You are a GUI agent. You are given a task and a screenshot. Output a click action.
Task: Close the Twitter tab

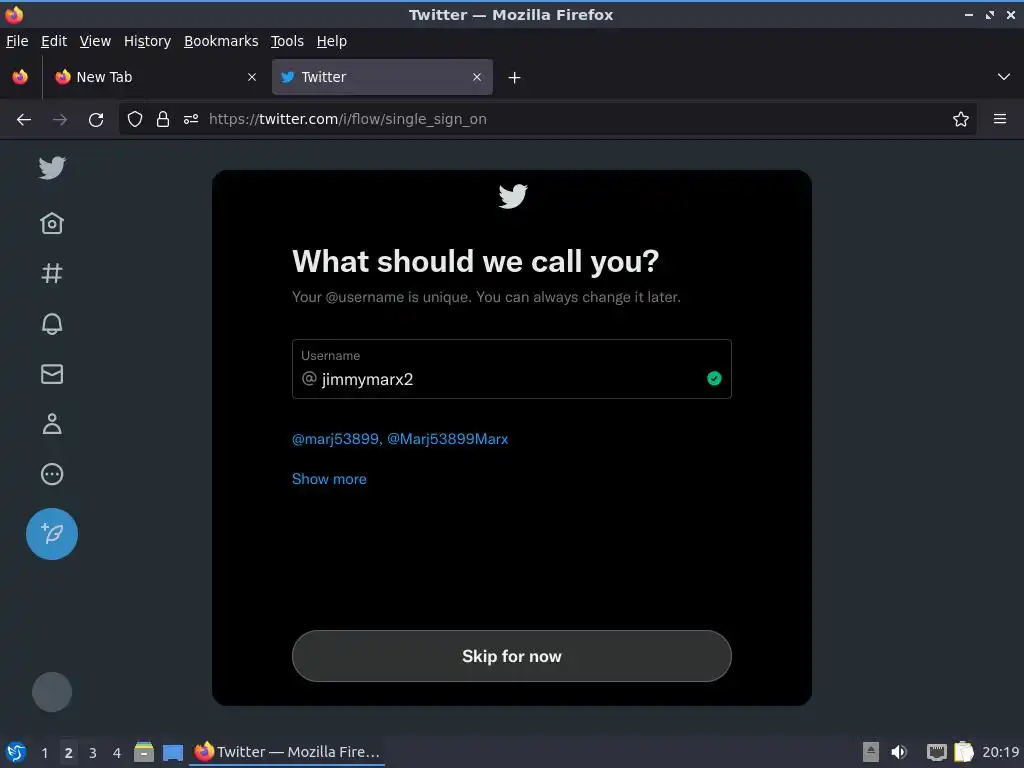(x=477, y=77)
